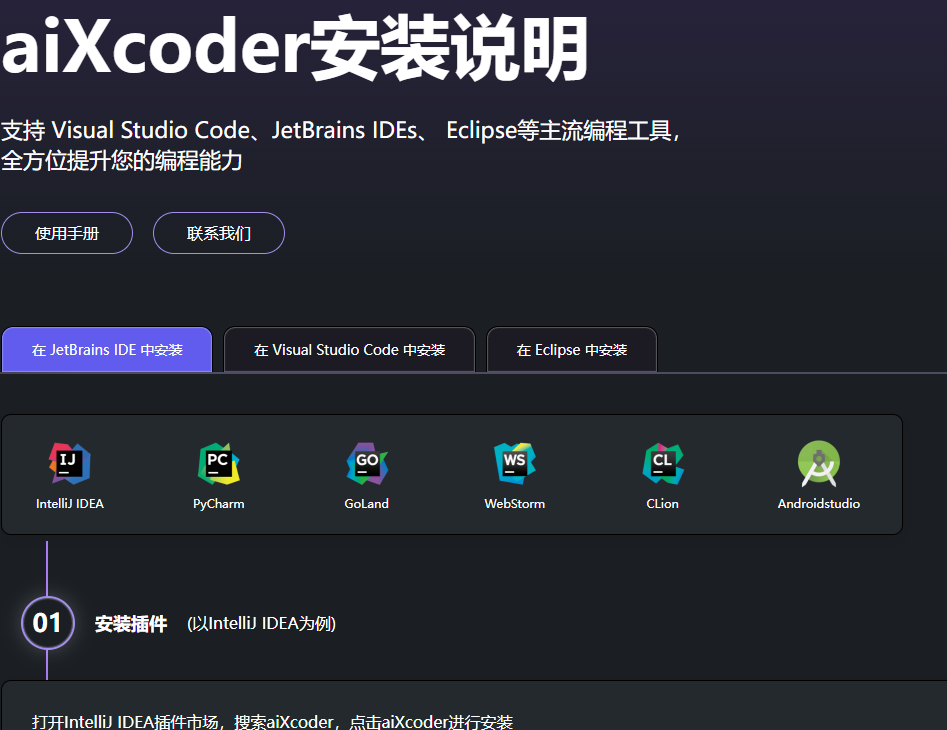Click the aiXcoder安装说明 page title
Screen dimensions: 947x730
(x=295, y=48)
